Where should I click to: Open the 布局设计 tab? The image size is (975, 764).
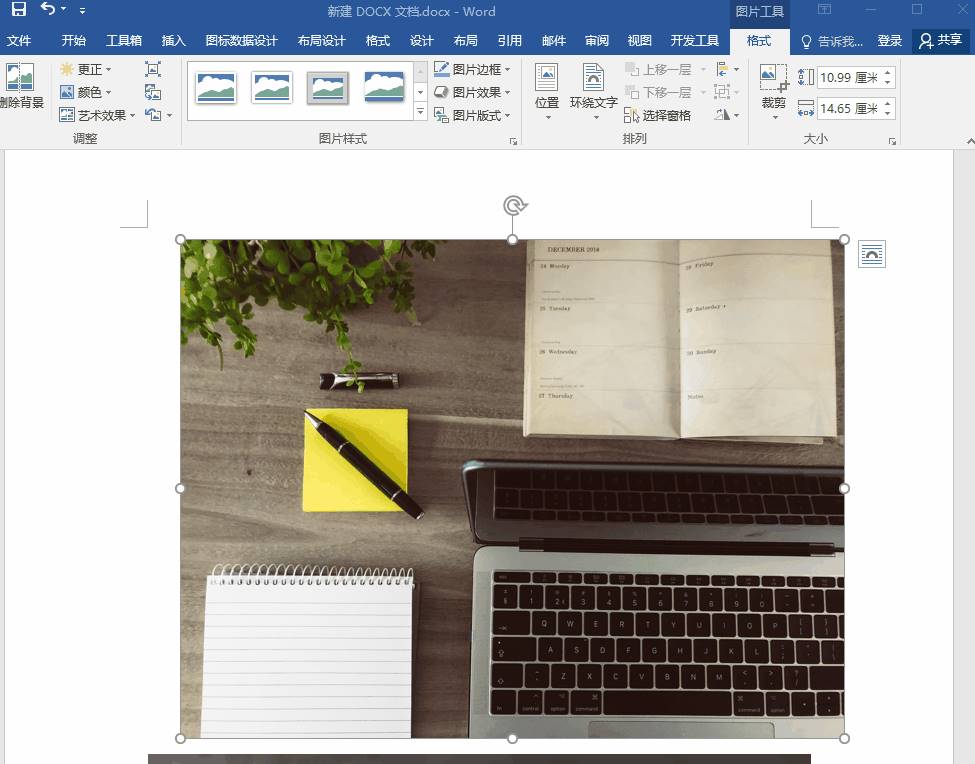[321, 40]
